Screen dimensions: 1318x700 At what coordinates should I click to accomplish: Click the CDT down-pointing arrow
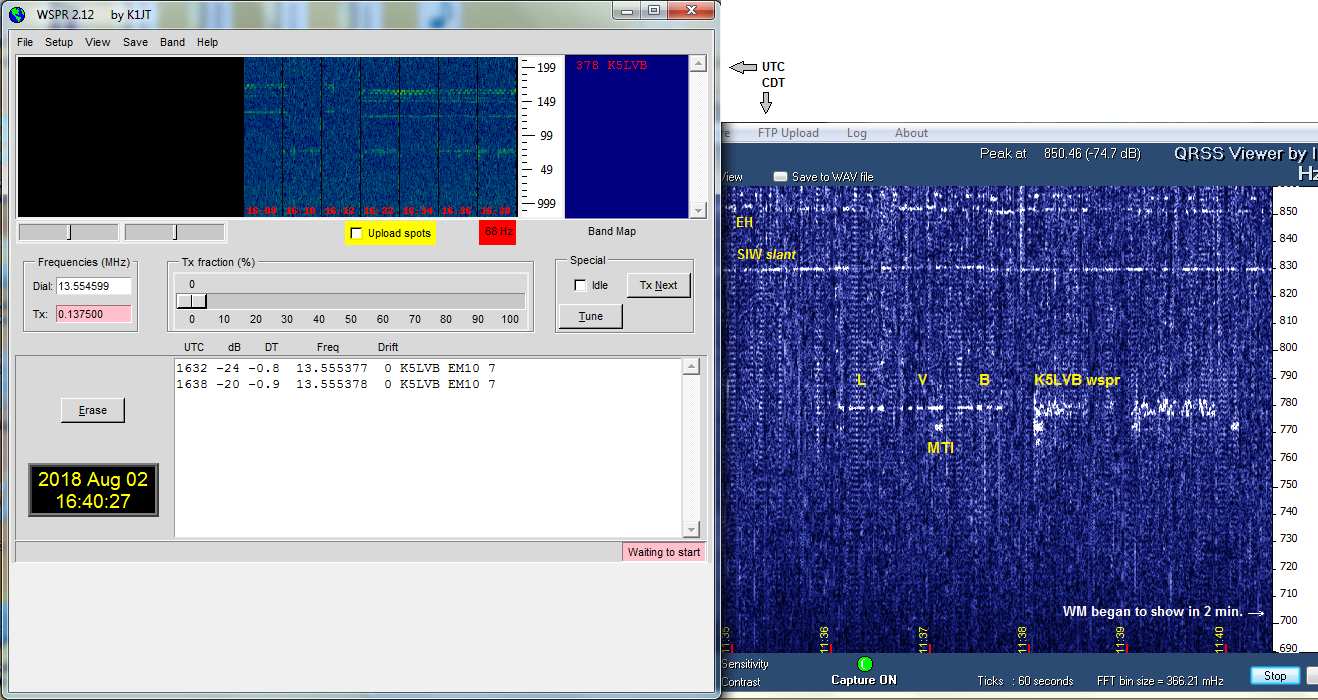pos(767,103)
